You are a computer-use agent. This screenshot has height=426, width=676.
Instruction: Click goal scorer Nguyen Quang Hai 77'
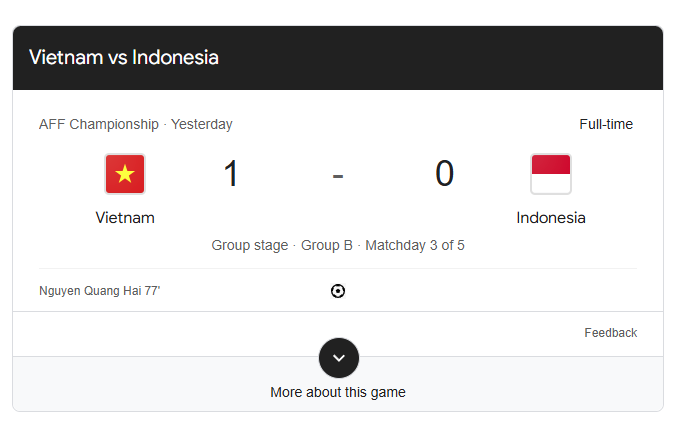pyautogui.click(x=99, y=291)
